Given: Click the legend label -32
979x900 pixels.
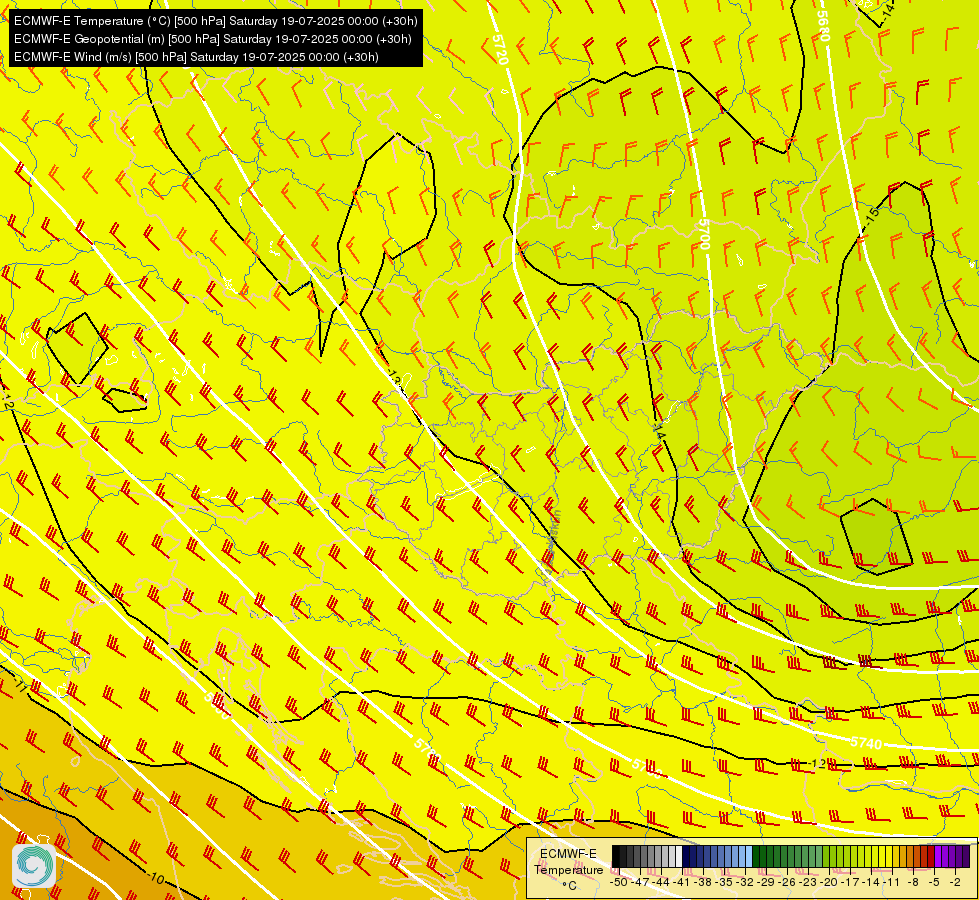Looking at the screenshot, I should [x=745, y=883].
